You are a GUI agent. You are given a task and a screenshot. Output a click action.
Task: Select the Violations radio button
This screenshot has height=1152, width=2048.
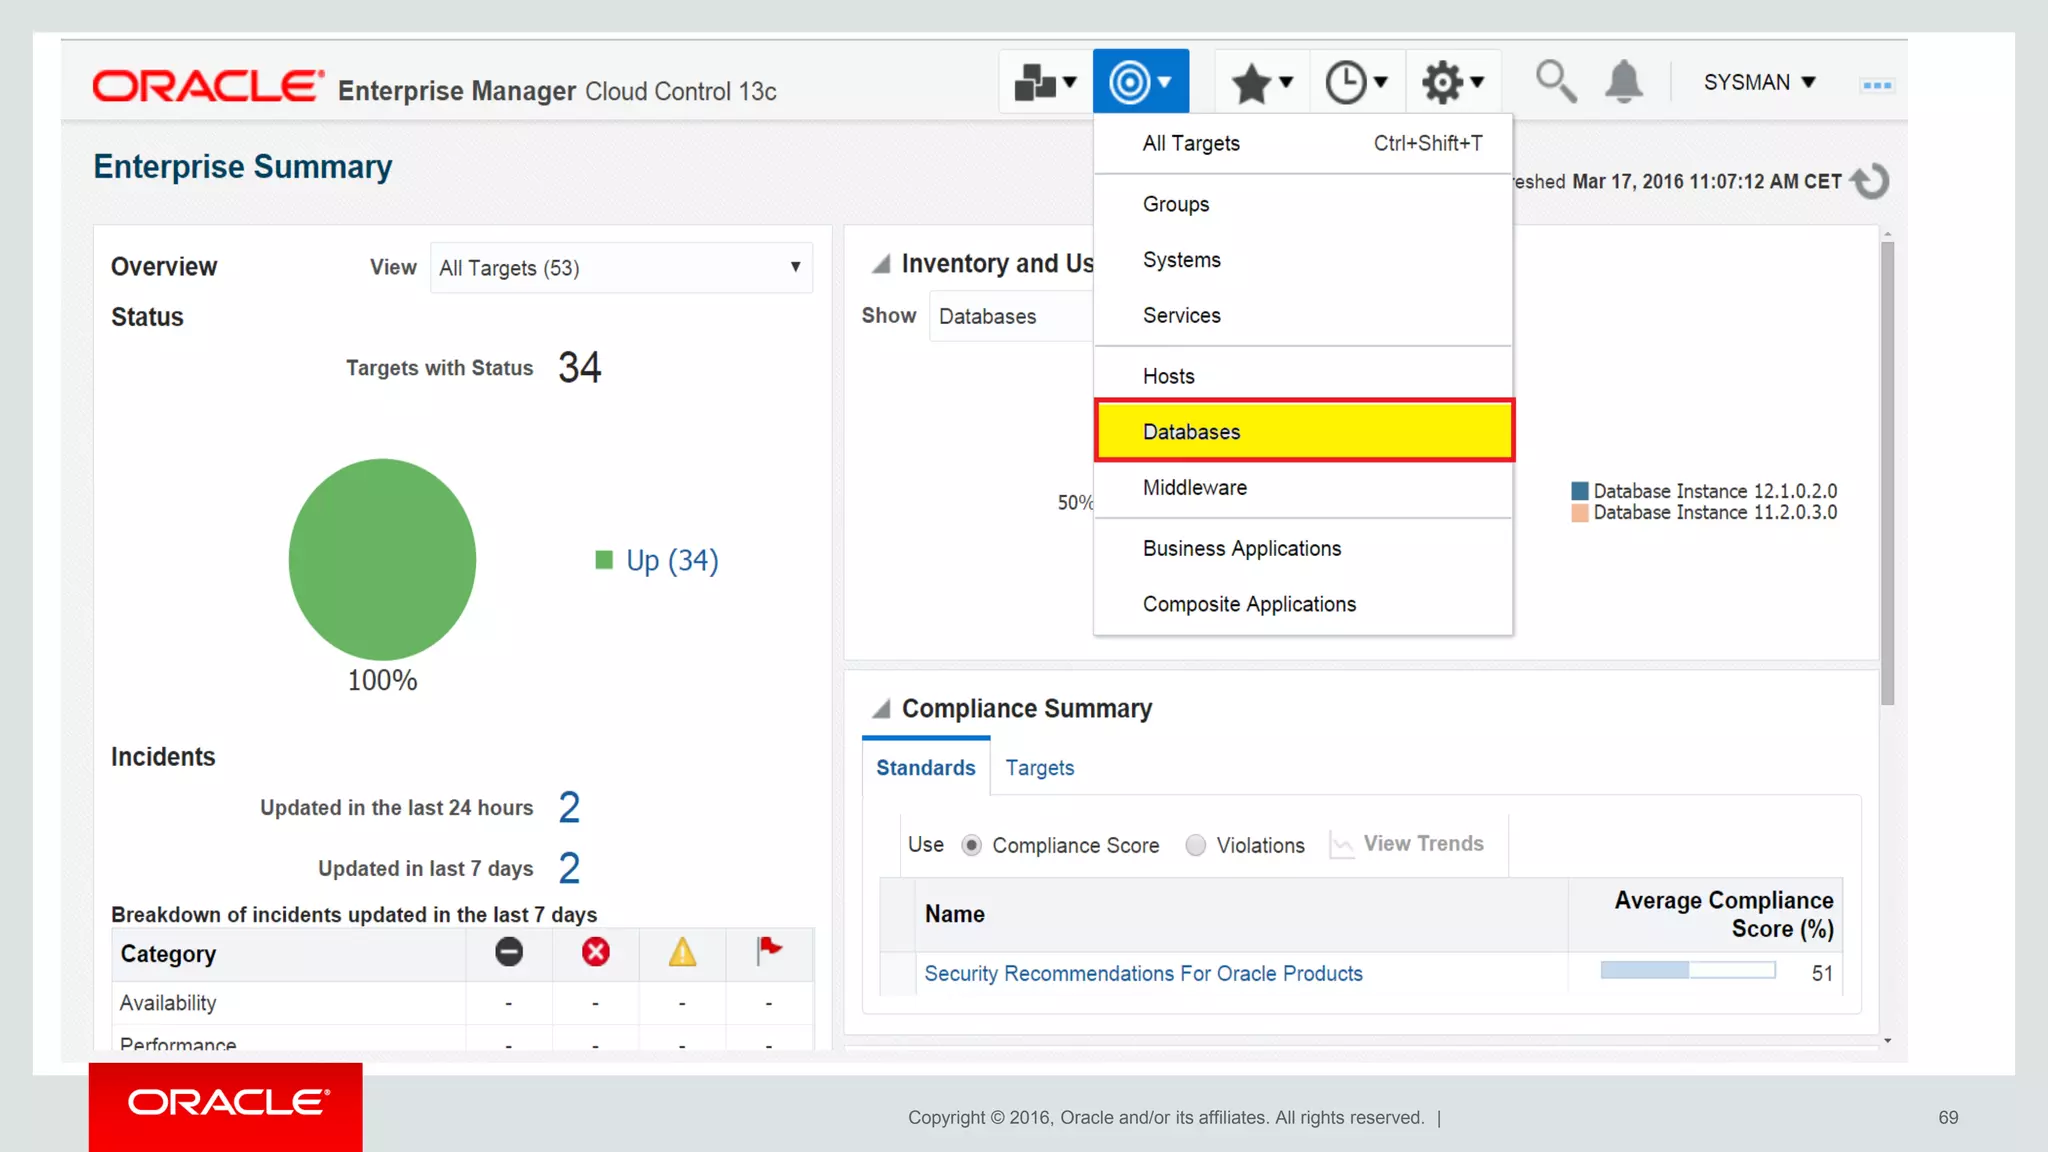click(1195, 846)
